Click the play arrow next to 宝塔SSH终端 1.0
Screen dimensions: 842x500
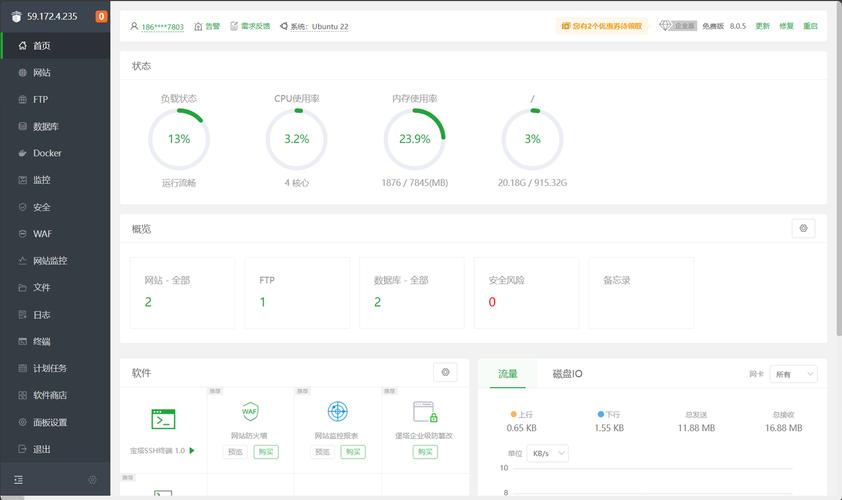coord(192,451)
